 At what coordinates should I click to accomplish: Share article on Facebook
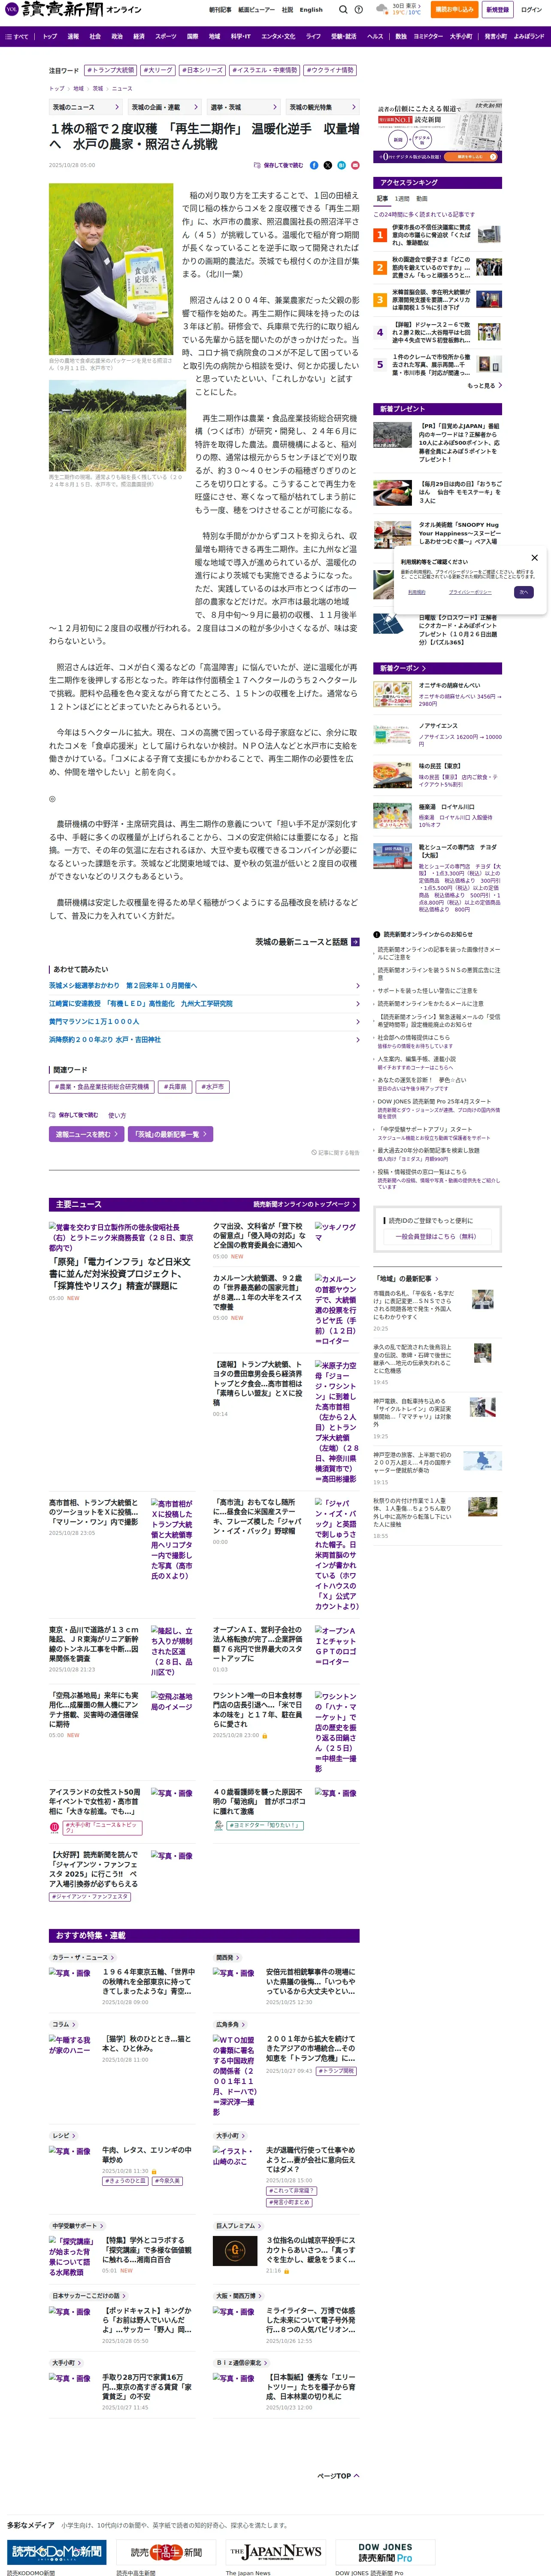[x=314, y=165]
